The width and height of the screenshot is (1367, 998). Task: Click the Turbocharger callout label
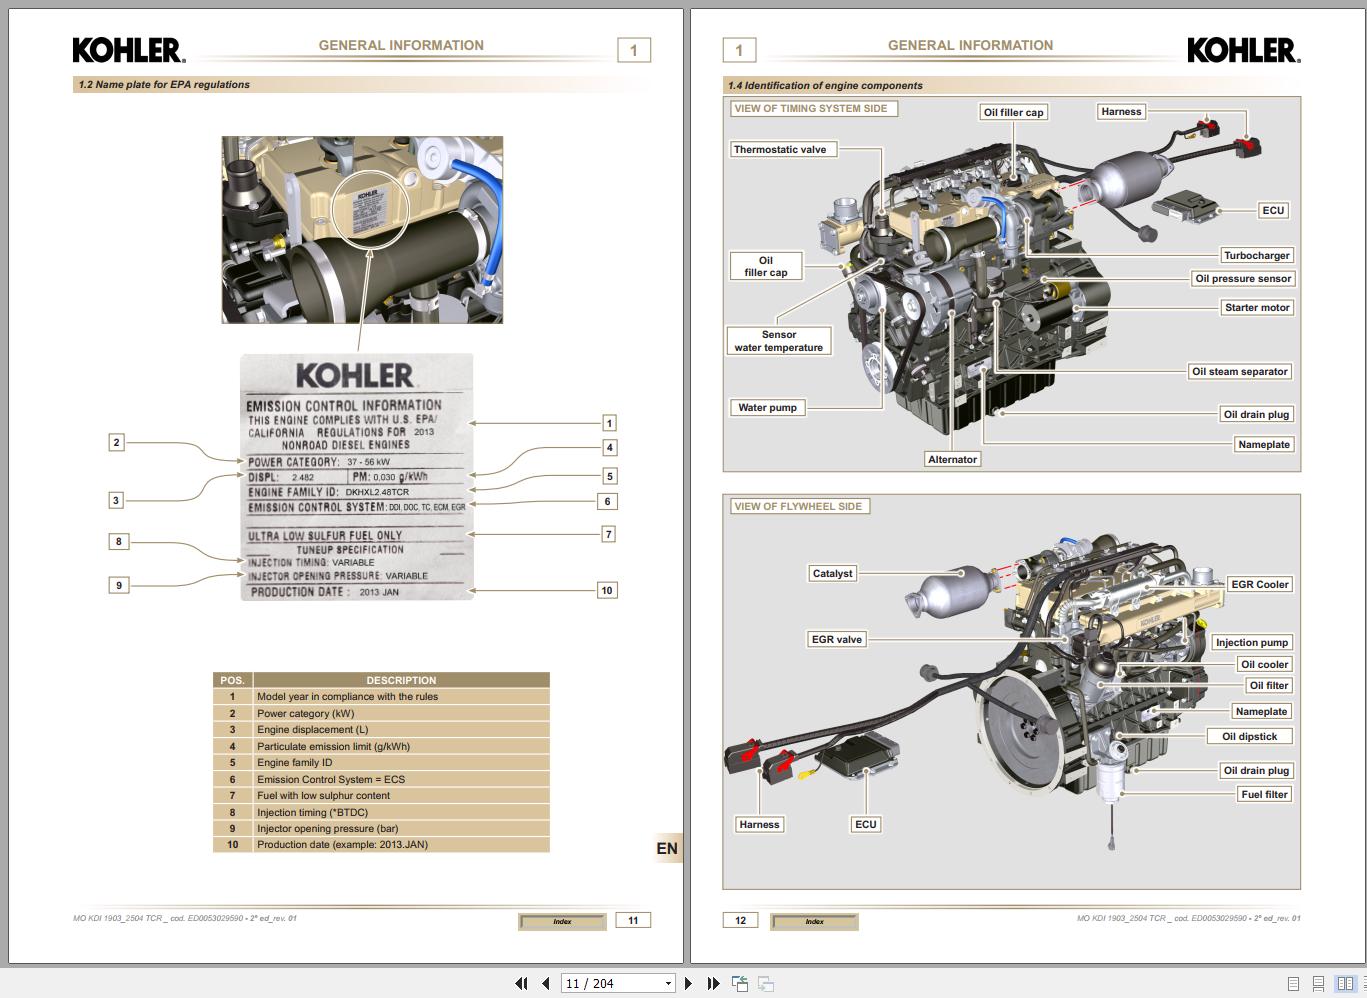tap(1256, 255)
